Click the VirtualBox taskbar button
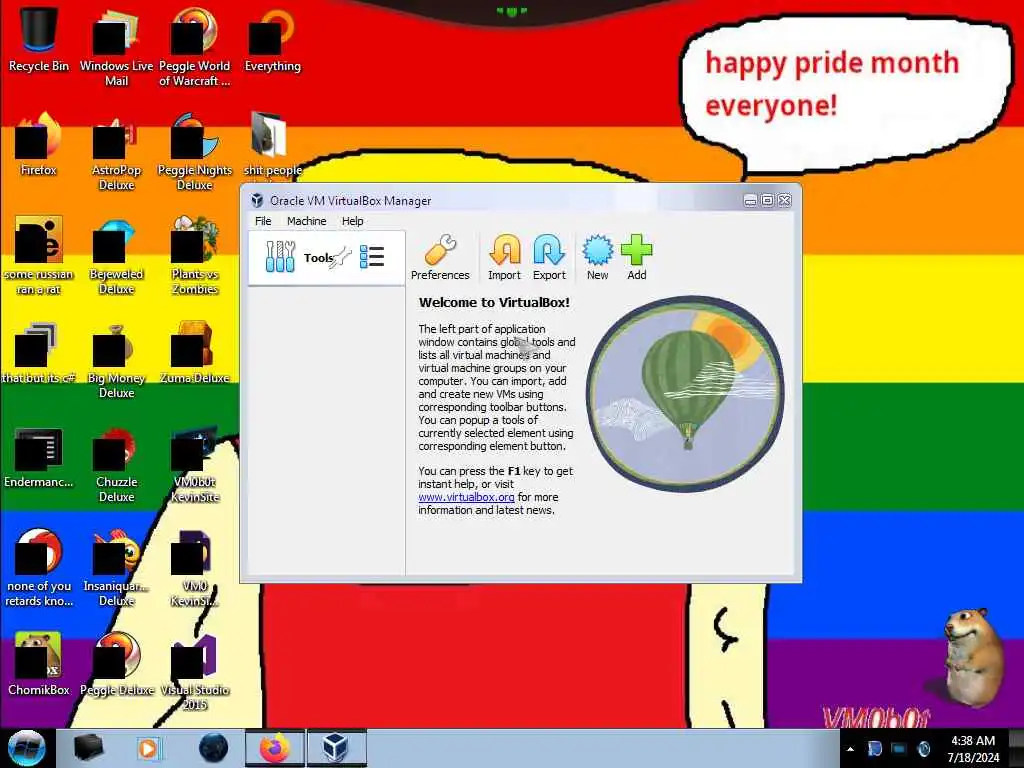 tap(336, 748)
